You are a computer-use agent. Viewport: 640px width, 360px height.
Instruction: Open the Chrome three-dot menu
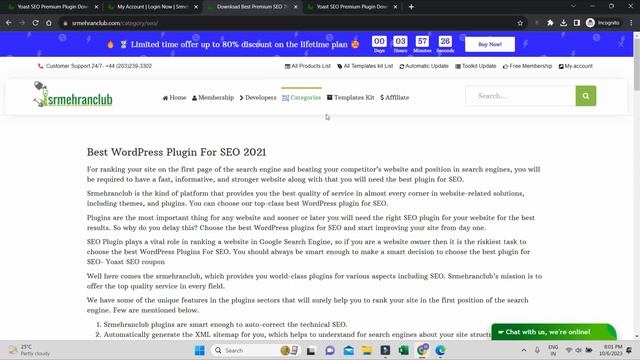631,23
